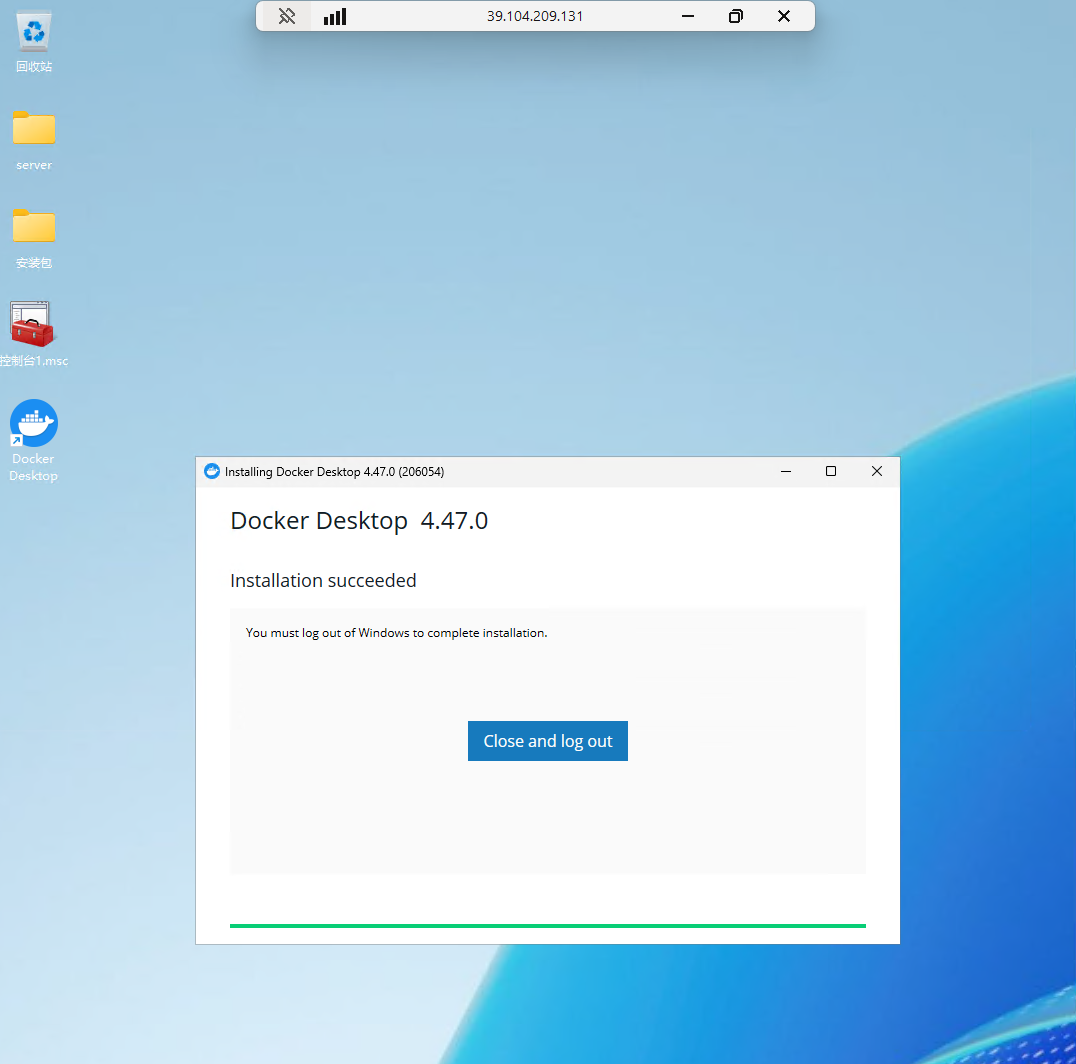Minimize the 39.104.209.131 remote session
Screen dimensions: 1076x1064
point(688,16)
